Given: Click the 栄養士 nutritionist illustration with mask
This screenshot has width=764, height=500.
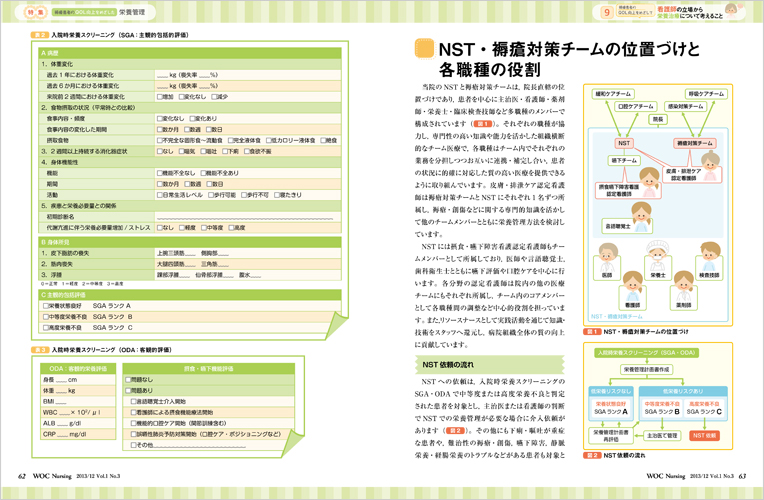Looking at the screenshot, I should (x=658, y=257).
